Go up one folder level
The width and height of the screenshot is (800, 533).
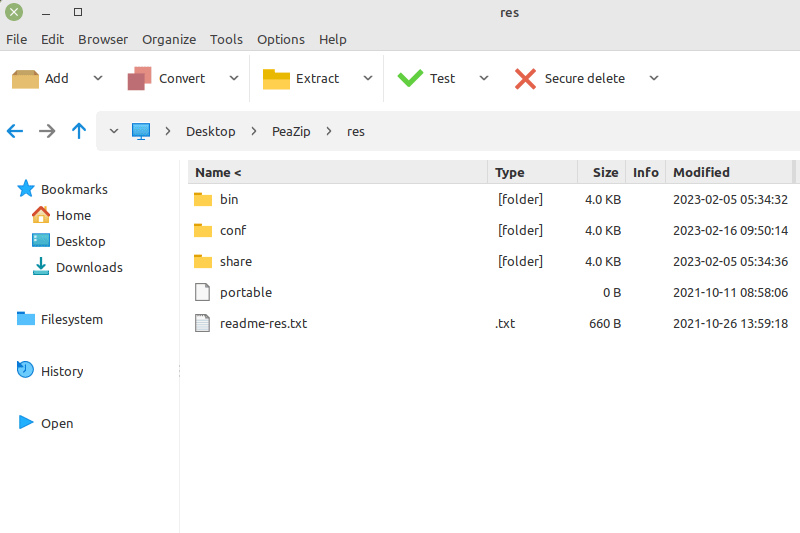coord(79,131)
